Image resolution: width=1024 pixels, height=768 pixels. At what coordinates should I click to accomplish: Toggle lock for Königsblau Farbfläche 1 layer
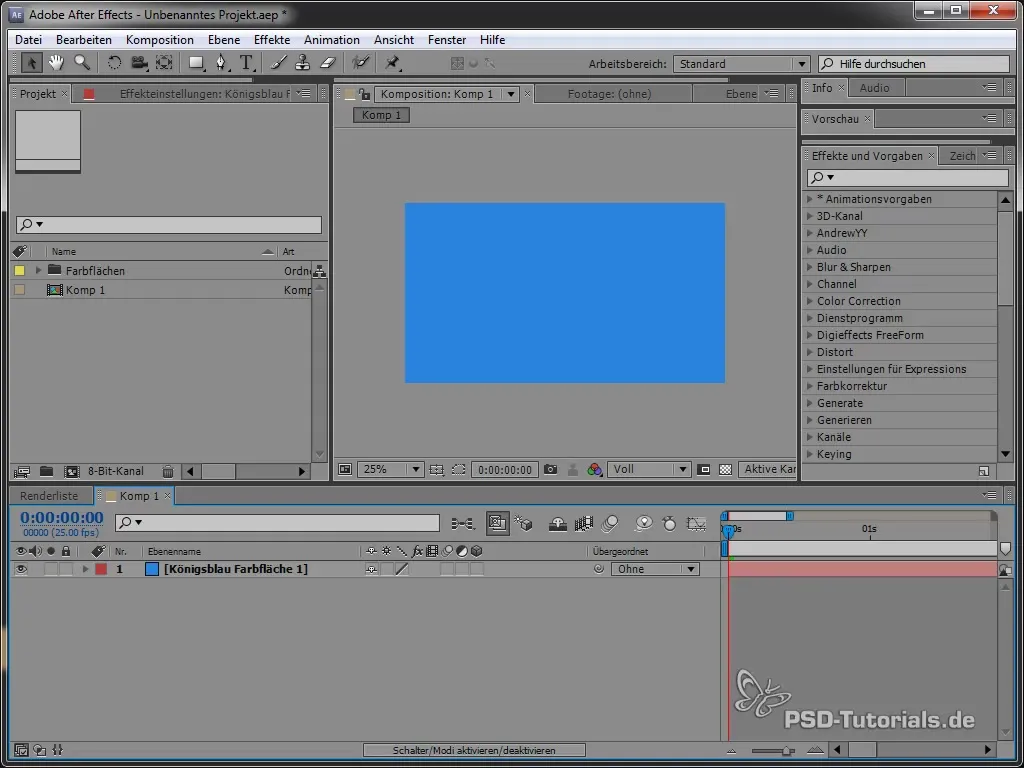pyautogui.click(x=66, y=569)
